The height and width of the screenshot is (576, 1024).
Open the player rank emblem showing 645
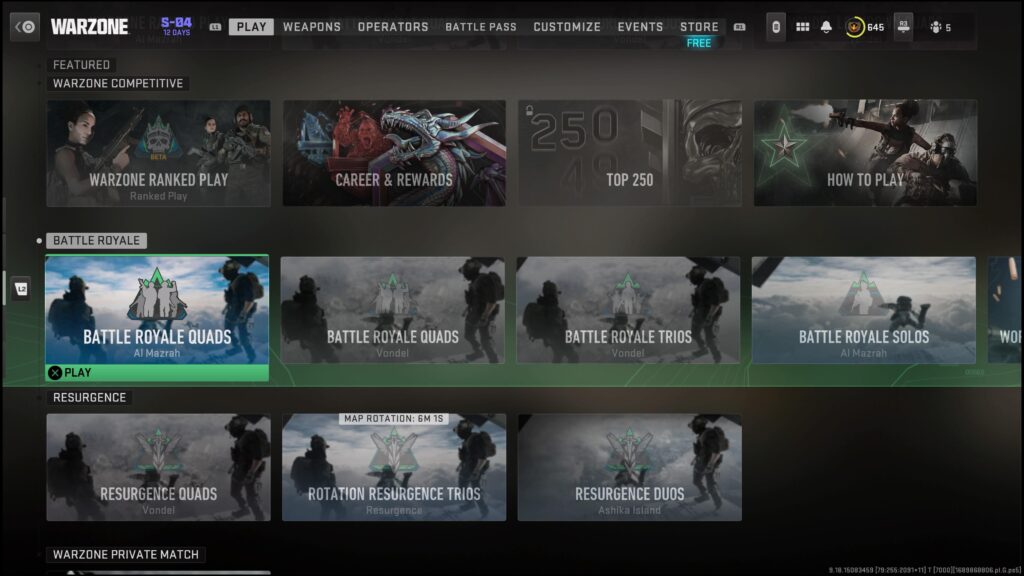pos(864,27)
